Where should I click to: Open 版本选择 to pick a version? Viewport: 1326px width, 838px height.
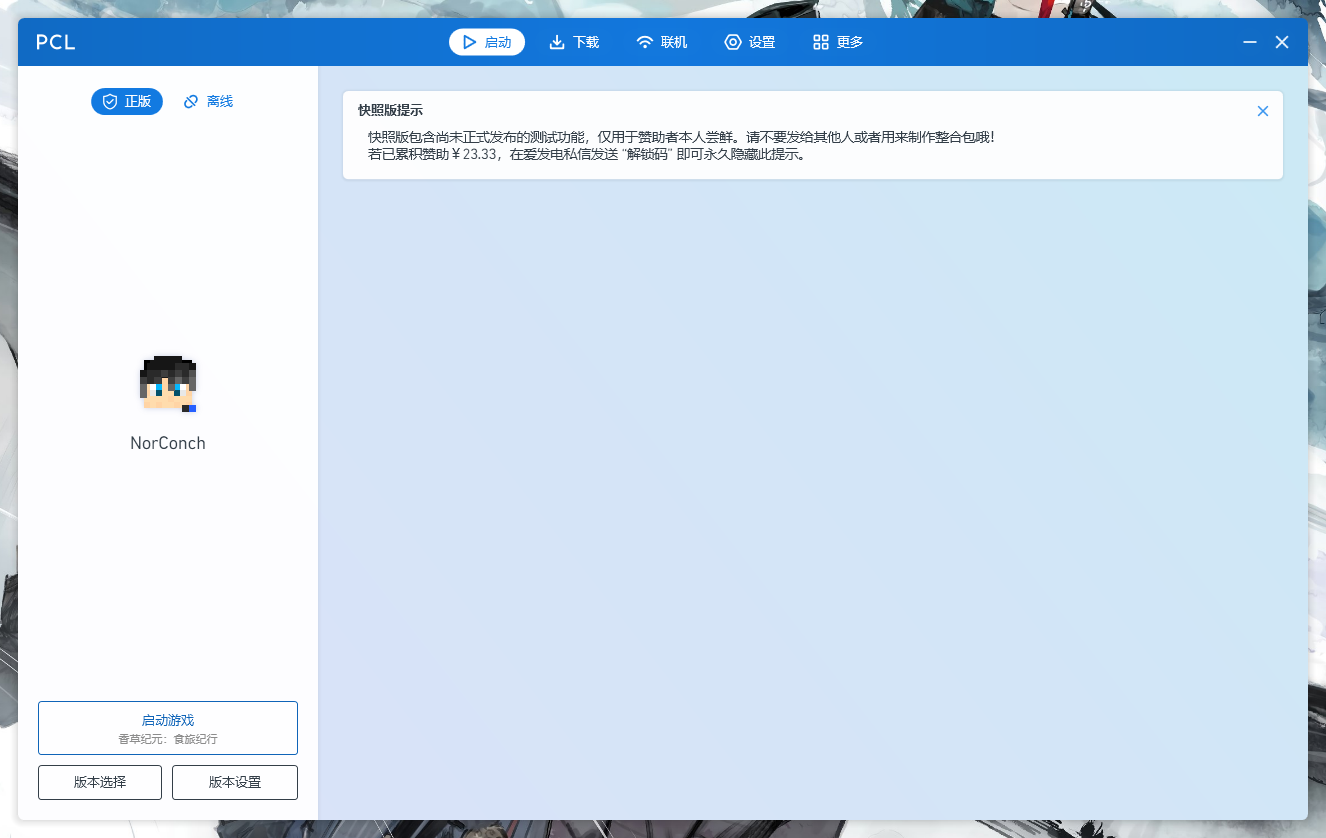(100, 782)
